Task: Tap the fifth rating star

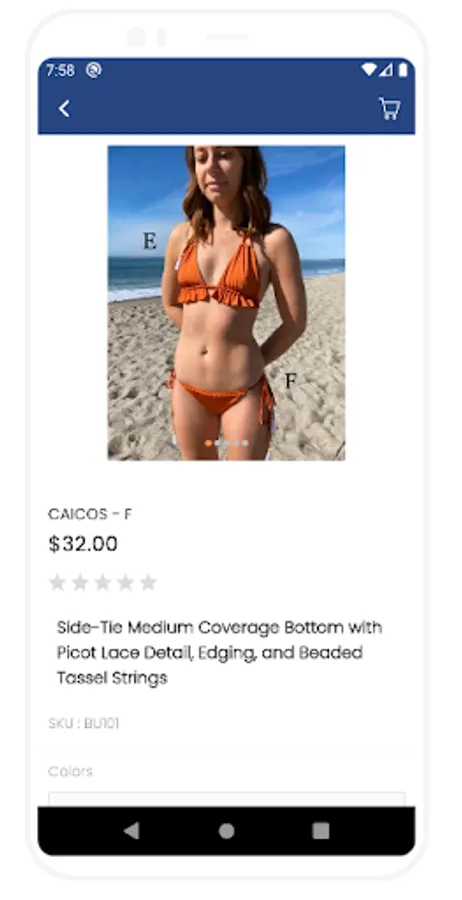Action: point(148,583)
